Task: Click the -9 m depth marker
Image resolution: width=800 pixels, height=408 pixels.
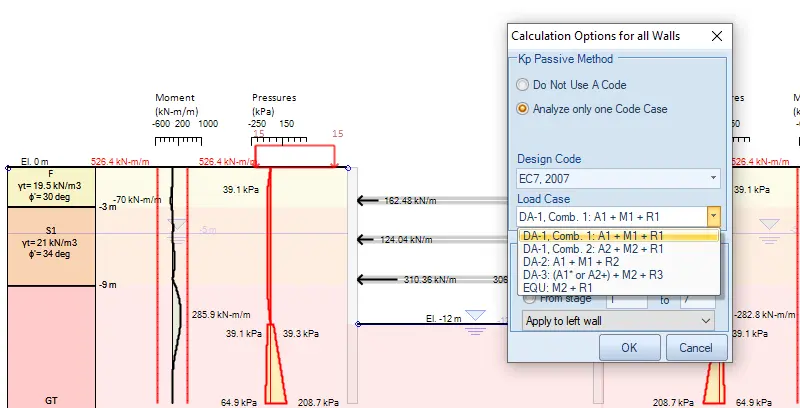Action: 108,285
